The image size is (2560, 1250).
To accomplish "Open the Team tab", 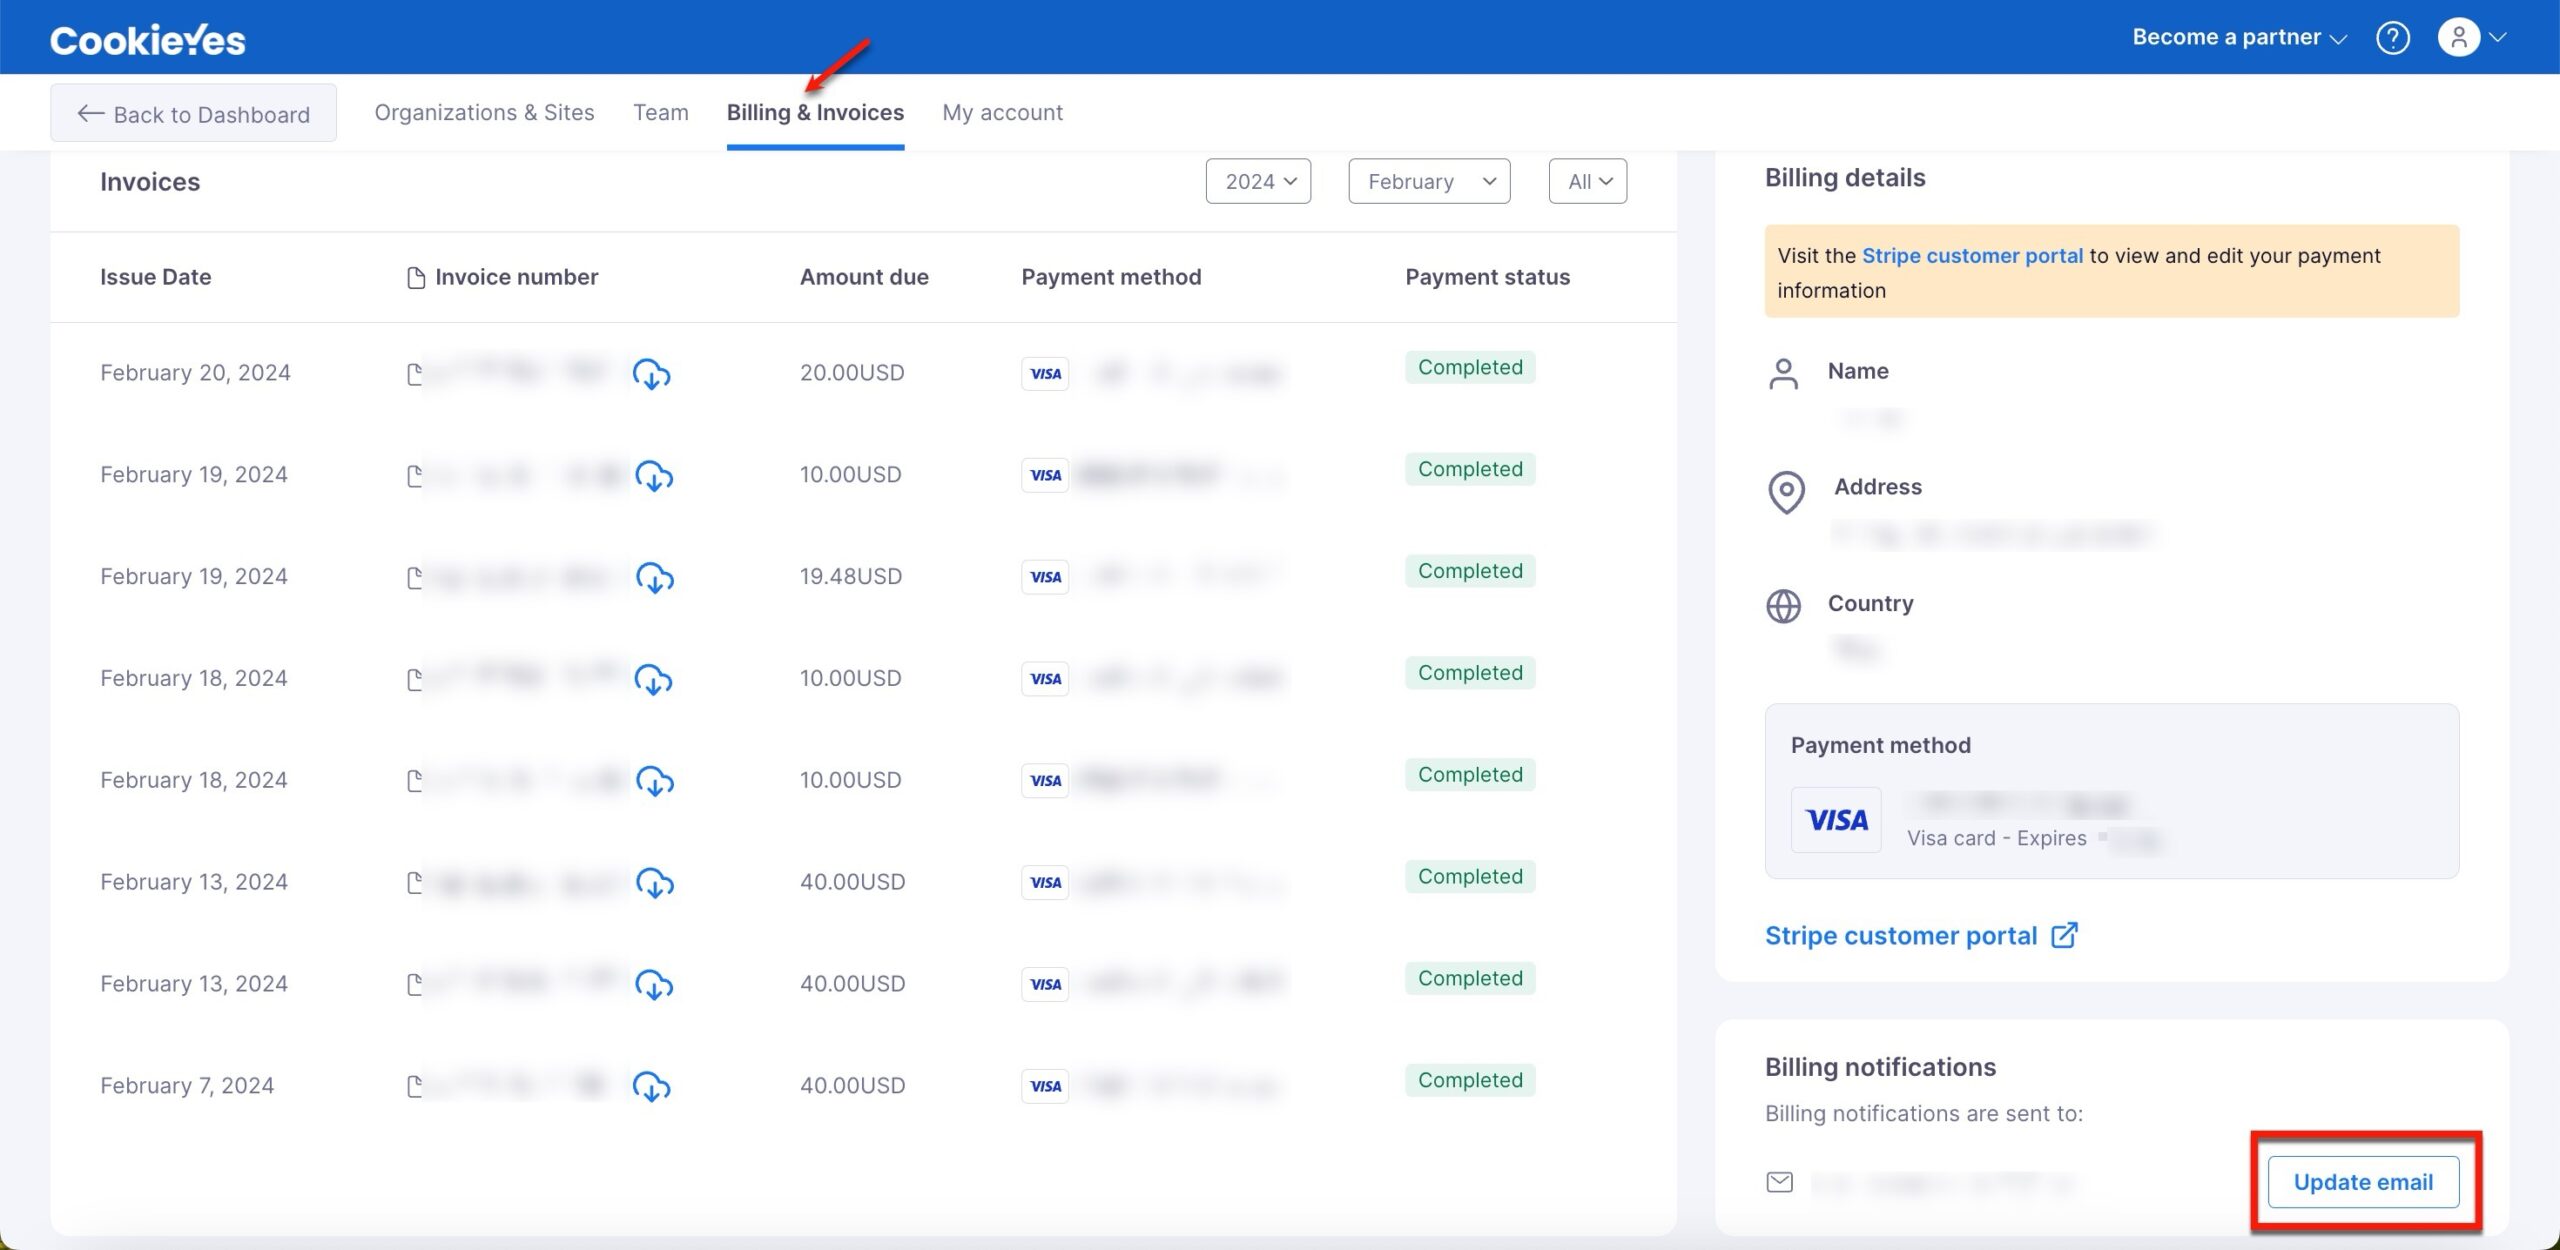I will click(660, 113).
